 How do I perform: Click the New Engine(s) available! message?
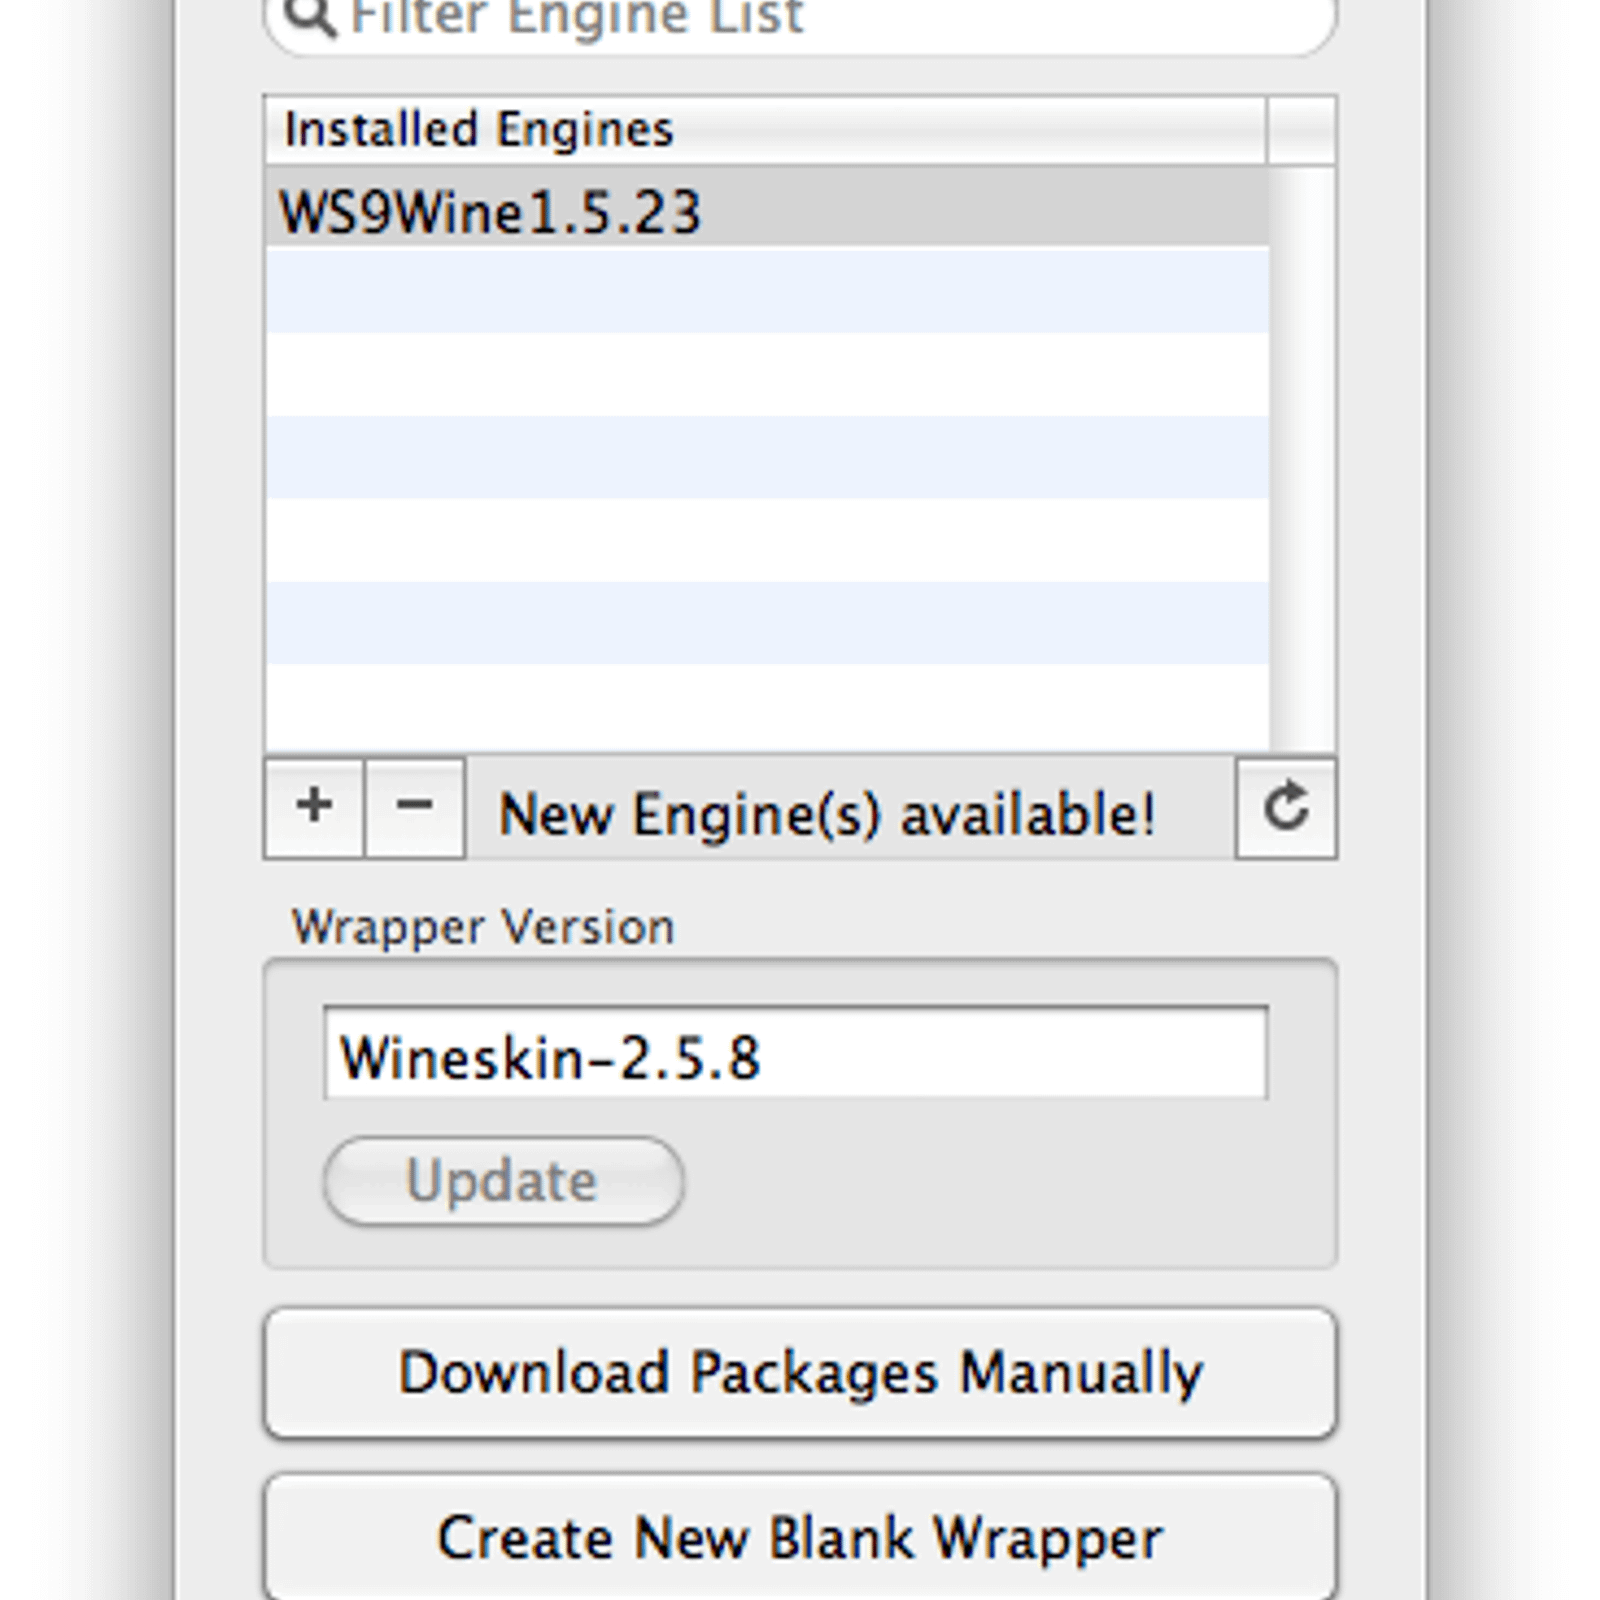tap(828, 813)
